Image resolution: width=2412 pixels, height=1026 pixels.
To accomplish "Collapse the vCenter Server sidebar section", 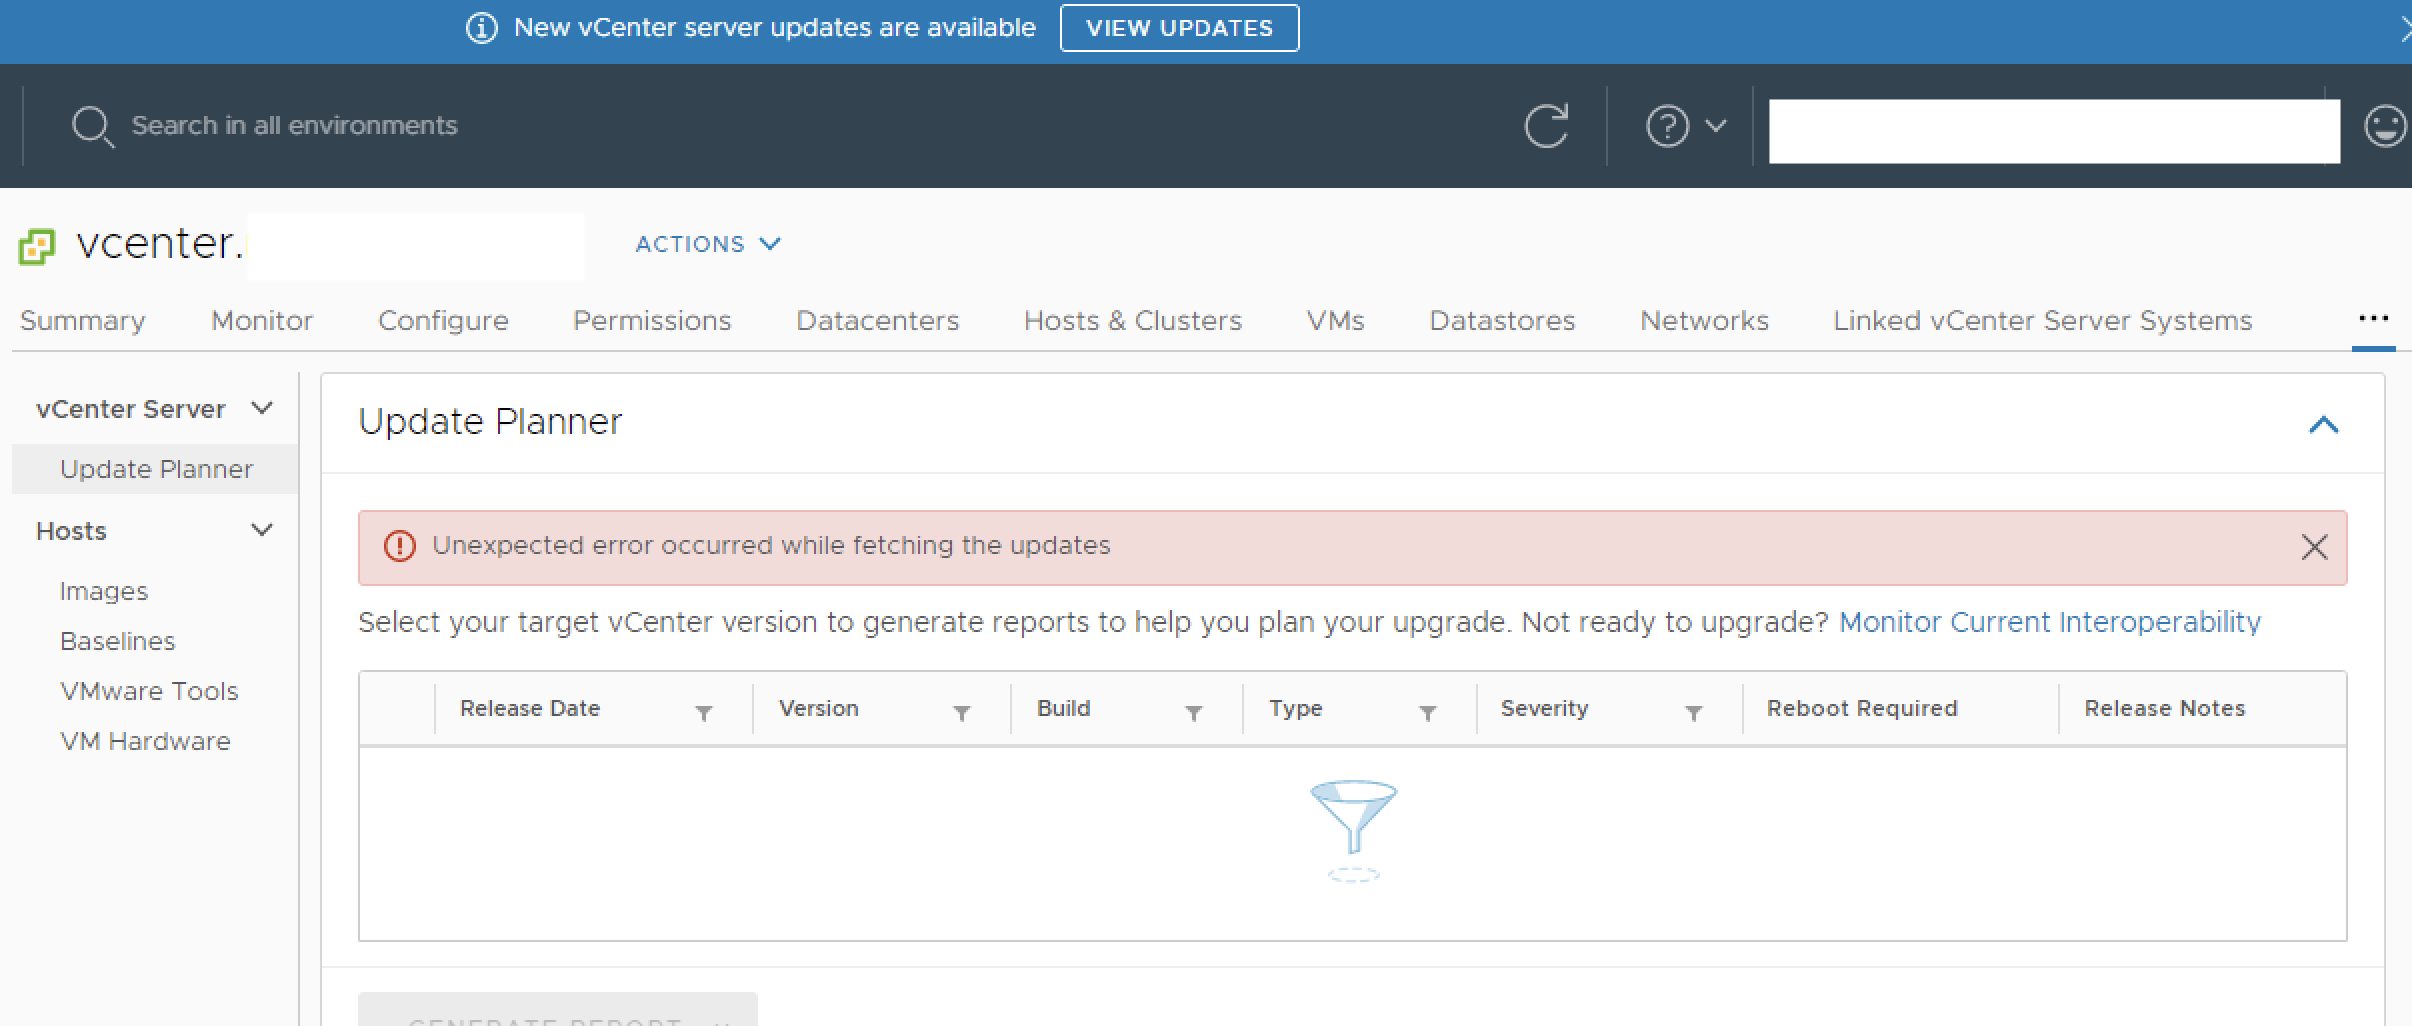I will point(262,408).
